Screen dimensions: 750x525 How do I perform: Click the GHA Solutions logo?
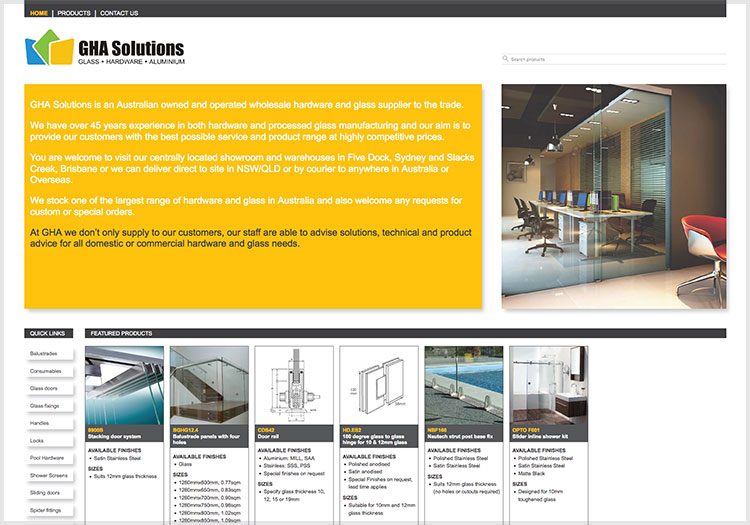105,47
